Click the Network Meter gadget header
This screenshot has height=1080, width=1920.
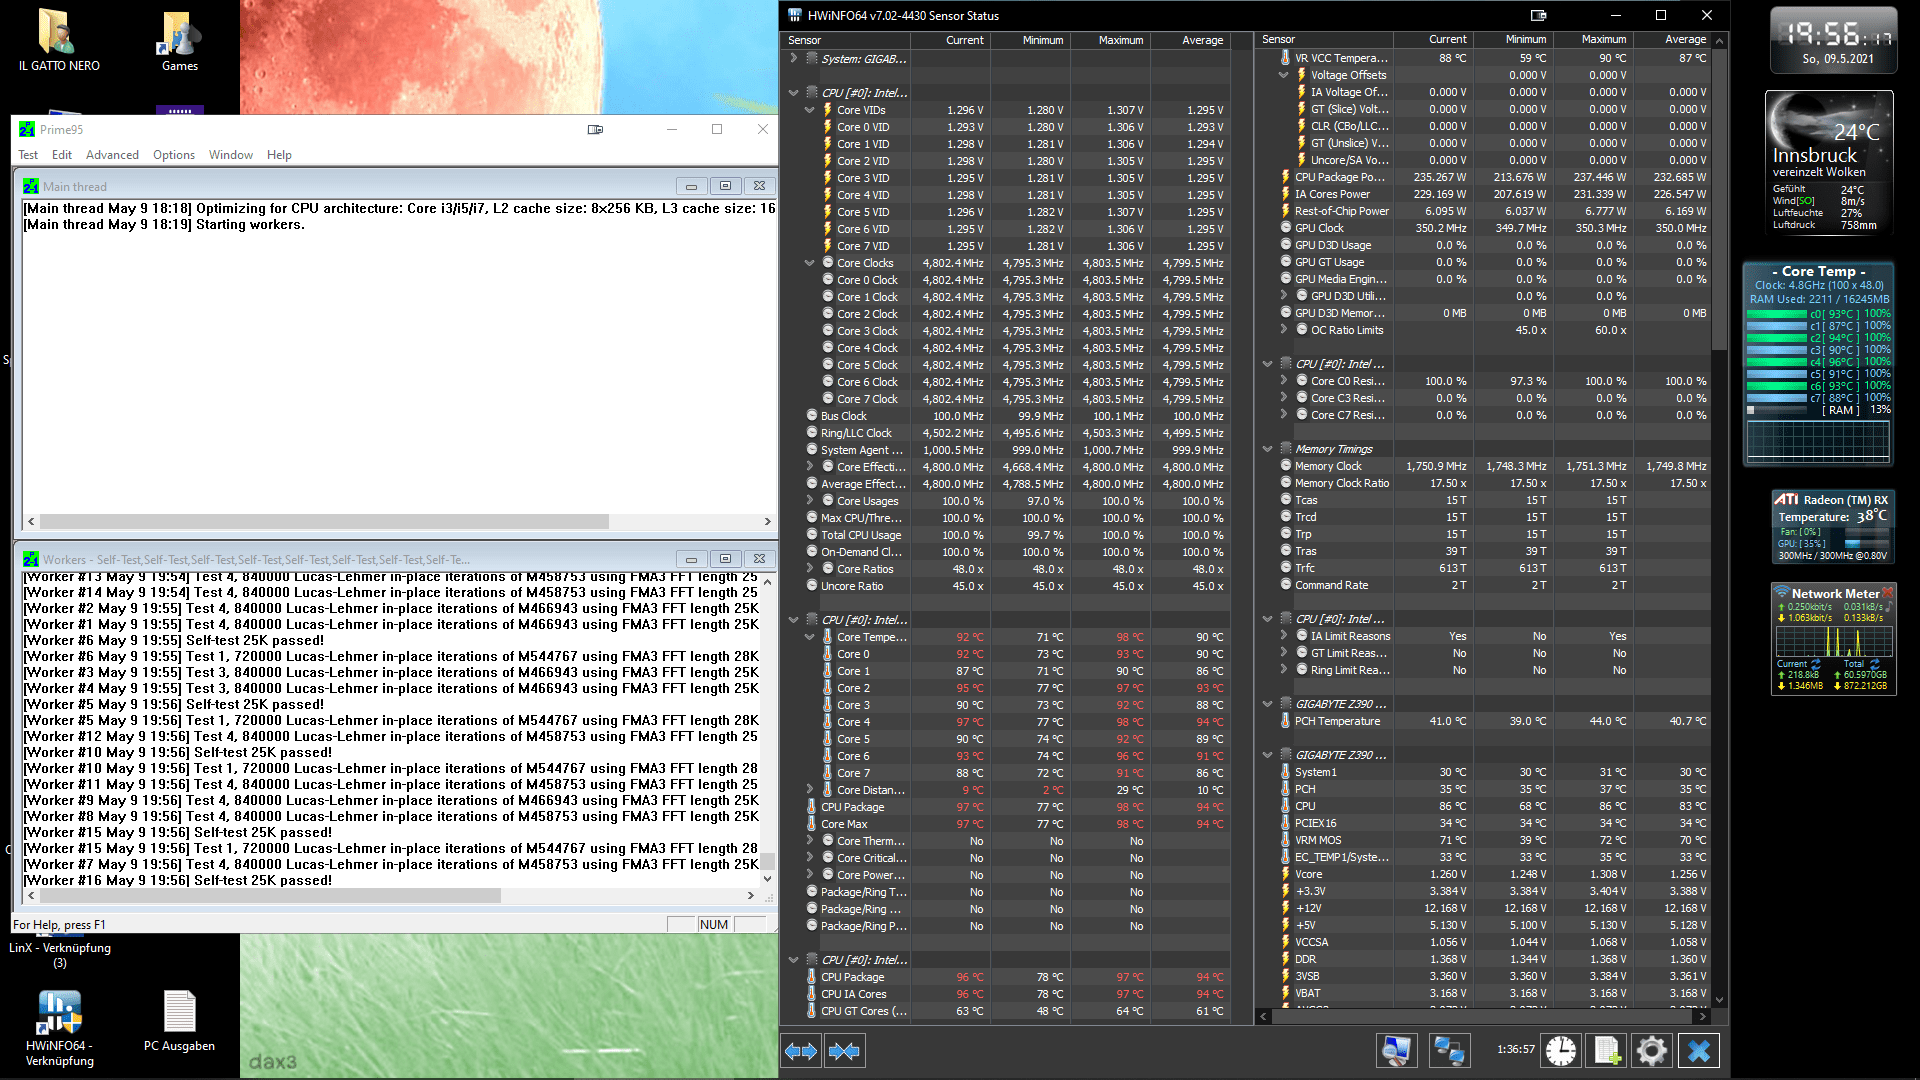[x=1834, y=593]
